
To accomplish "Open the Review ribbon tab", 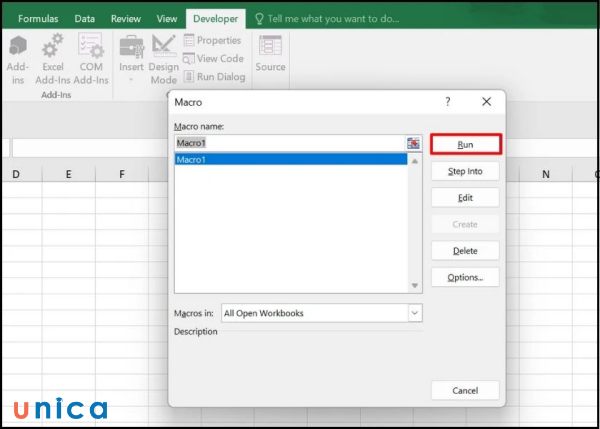I will click(x=126, y=18).
